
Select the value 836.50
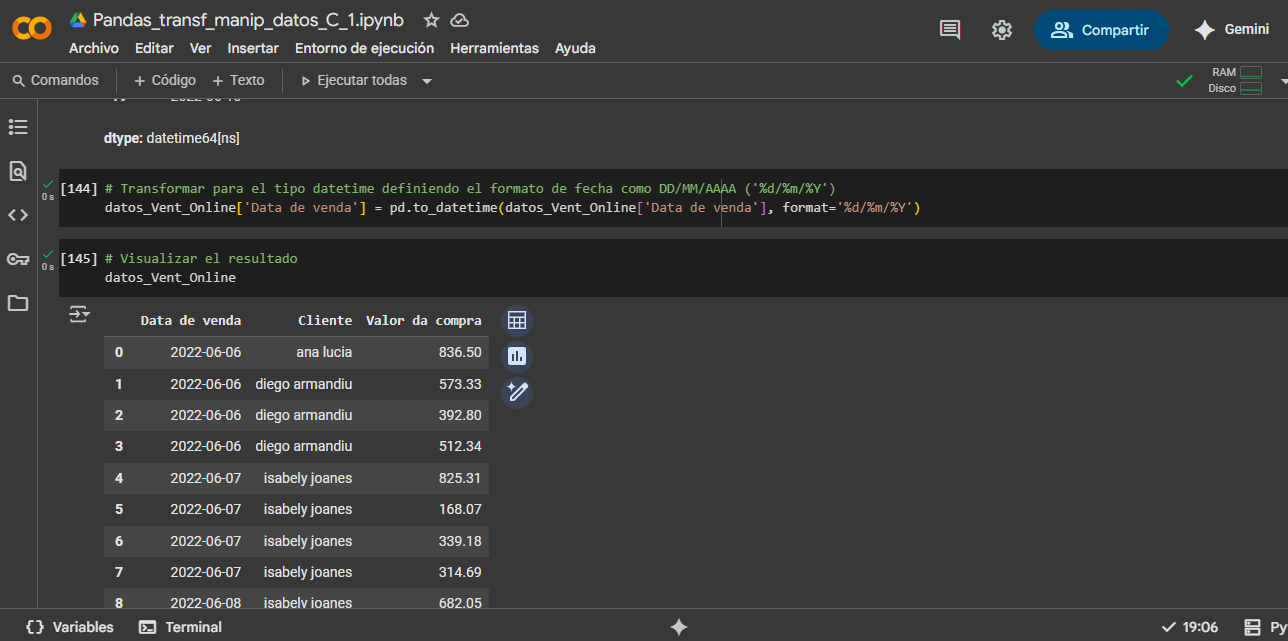pos(460,352)
